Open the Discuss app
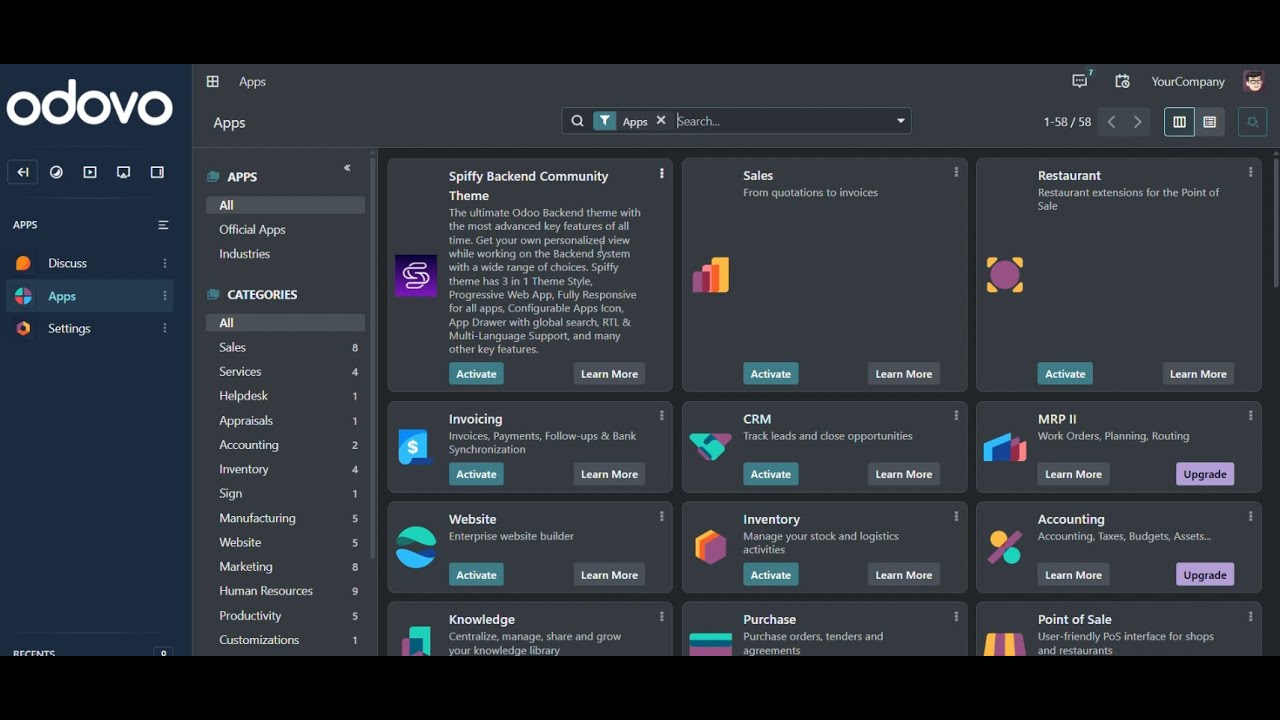This screenshot has height=720, width=1280. (x=68, y=264)
